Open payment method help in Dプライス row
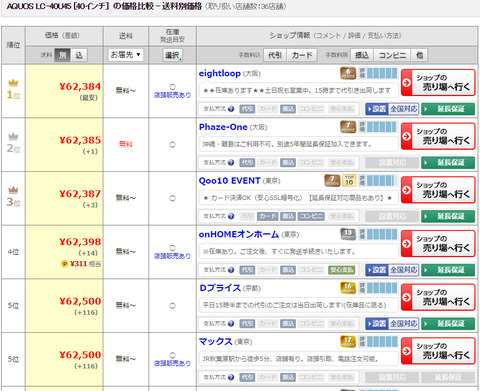The image size is (480, 391). [x=231, y=324]
